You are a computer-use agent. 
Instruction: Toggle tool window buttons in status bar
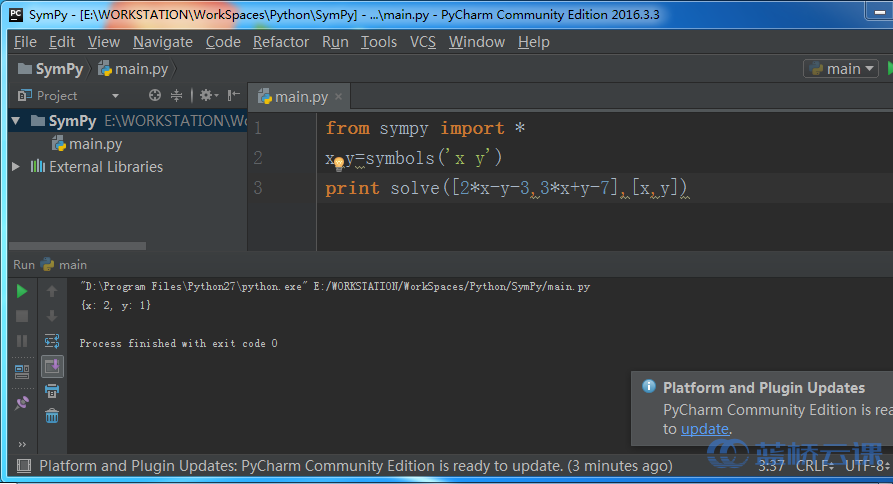pyautogui.click(x=22, y=466)
